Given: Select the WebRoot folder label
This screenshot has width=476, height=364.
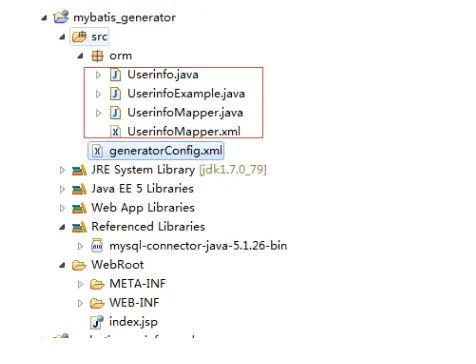Looking at the screenshot, I should 118,265.
